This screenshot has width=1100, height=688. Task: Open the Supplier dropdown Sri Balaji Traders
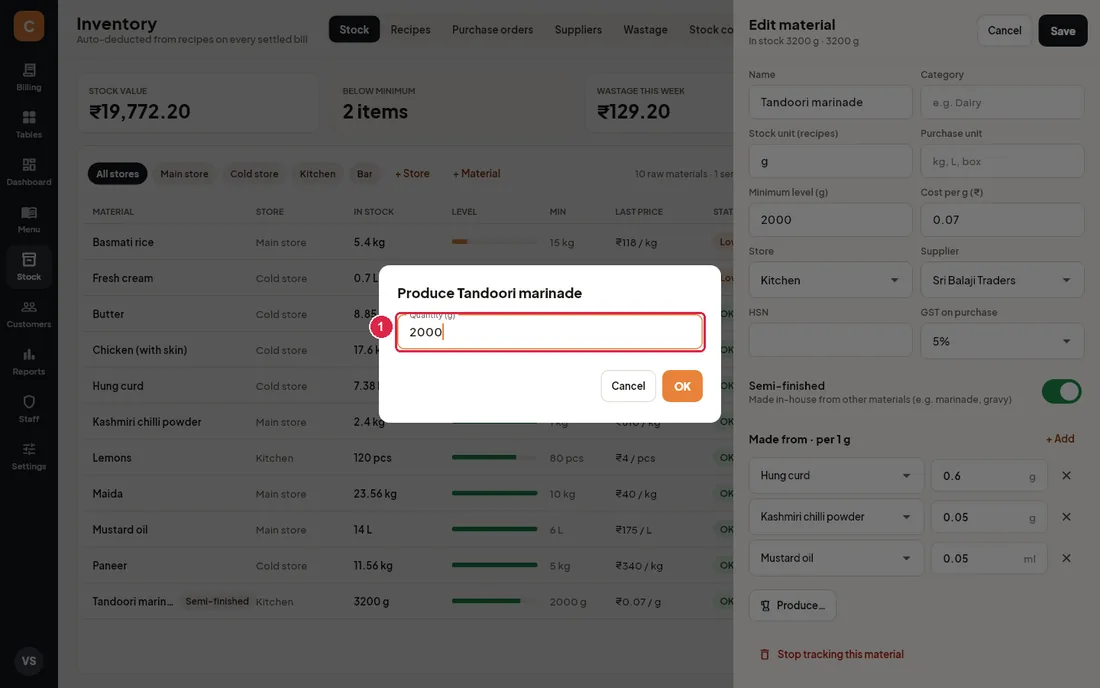(1002, 280)
